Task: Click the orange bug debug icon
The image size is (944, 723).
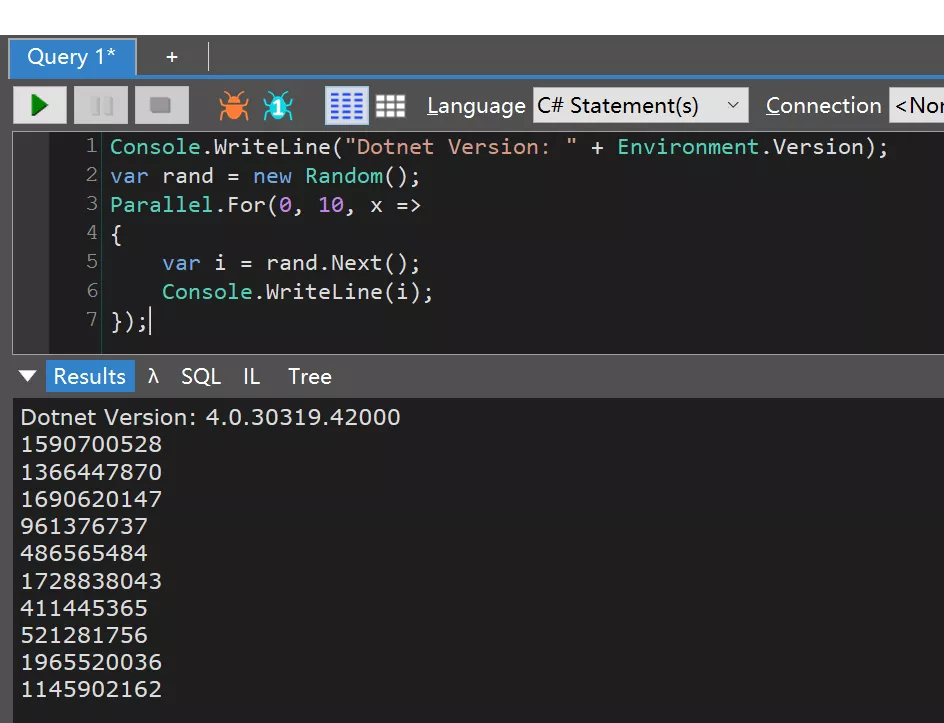Action: (234, 105)
